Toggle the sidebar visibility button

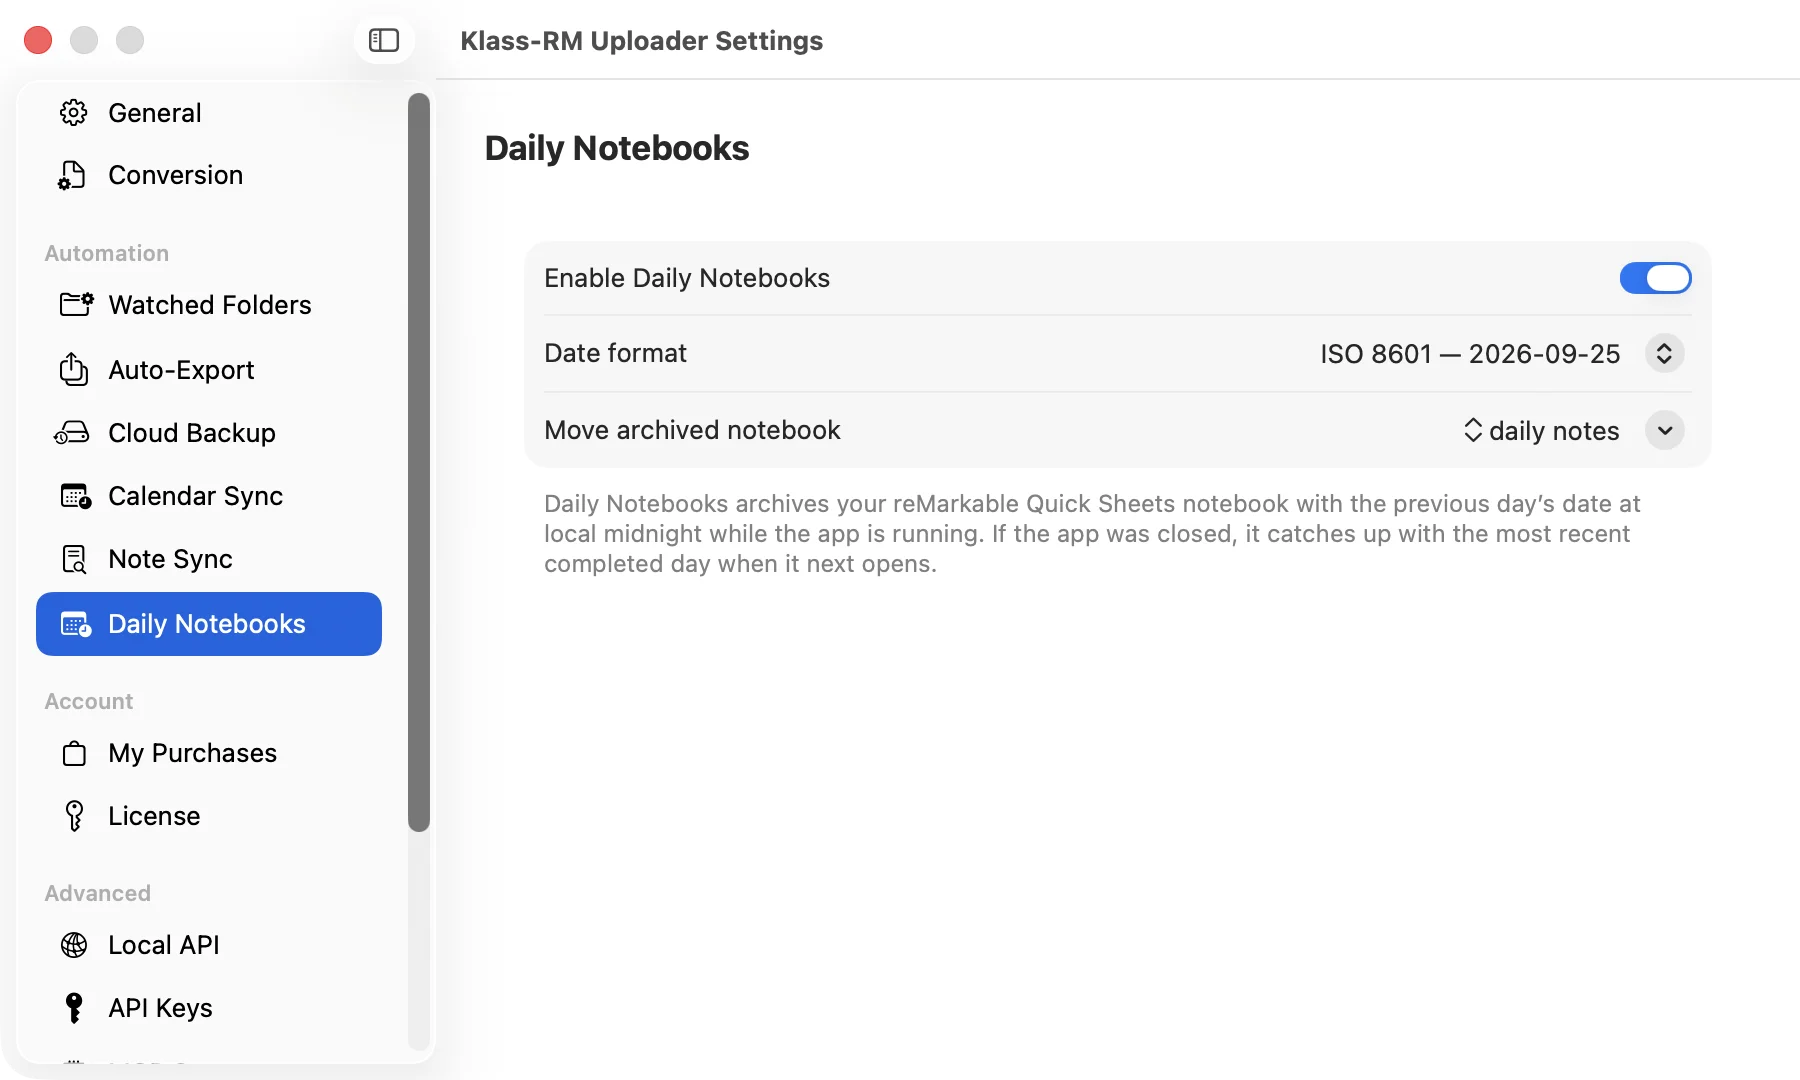384,40
